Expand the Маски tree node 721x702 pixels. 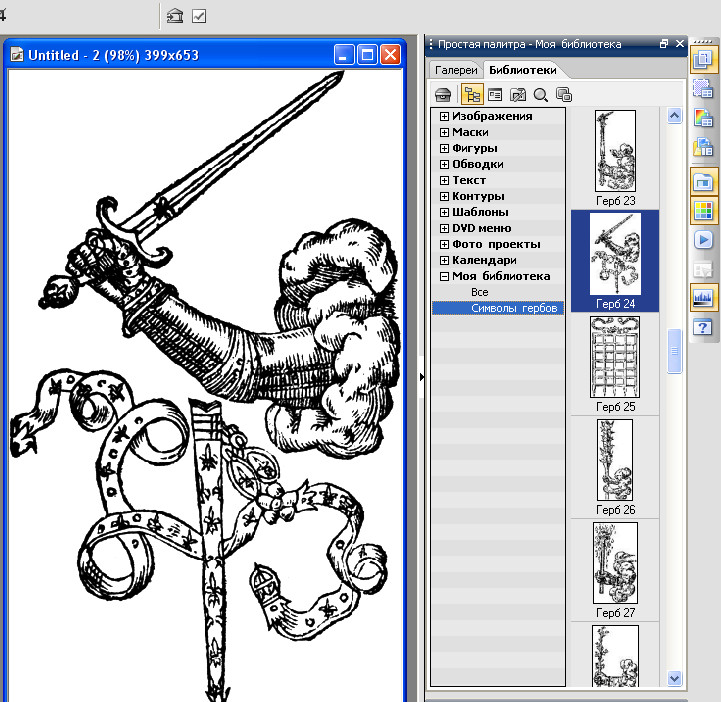[x=444, y=132]
